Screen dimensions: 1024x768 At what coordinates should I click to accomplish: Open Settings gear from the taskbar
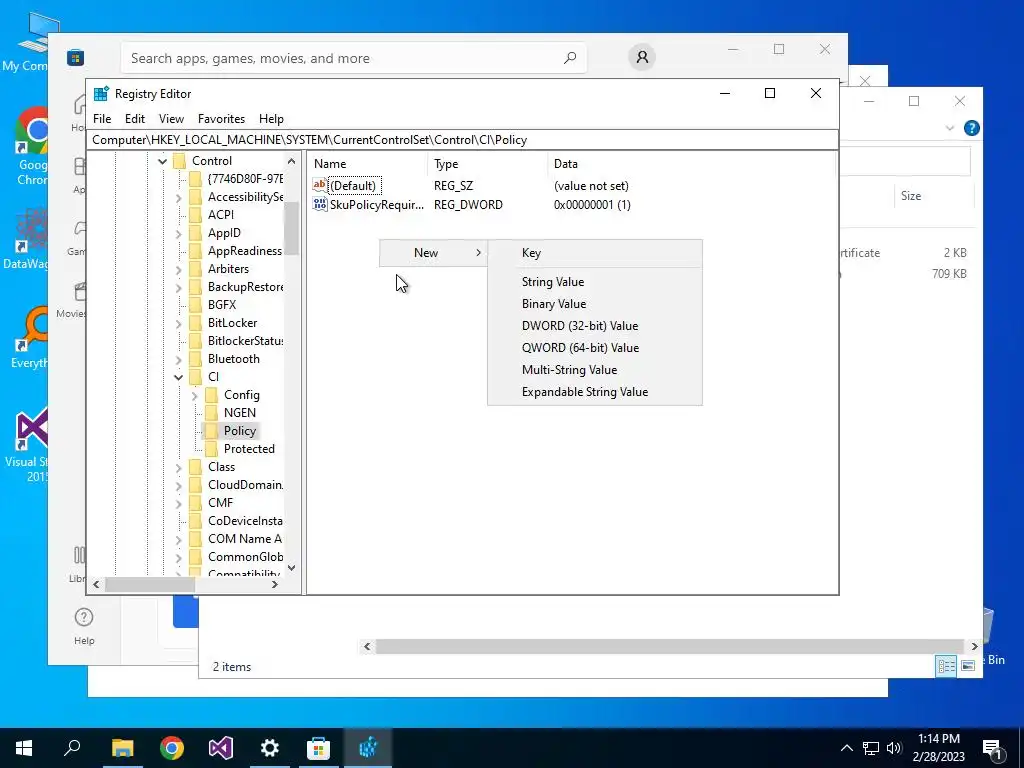click(x=270, y=748)
